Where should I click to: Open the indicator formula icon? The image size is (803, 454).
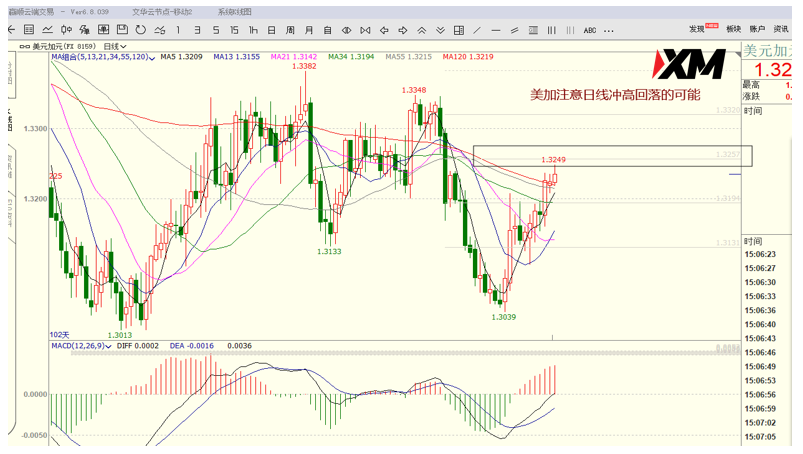(x=84, y=30)
